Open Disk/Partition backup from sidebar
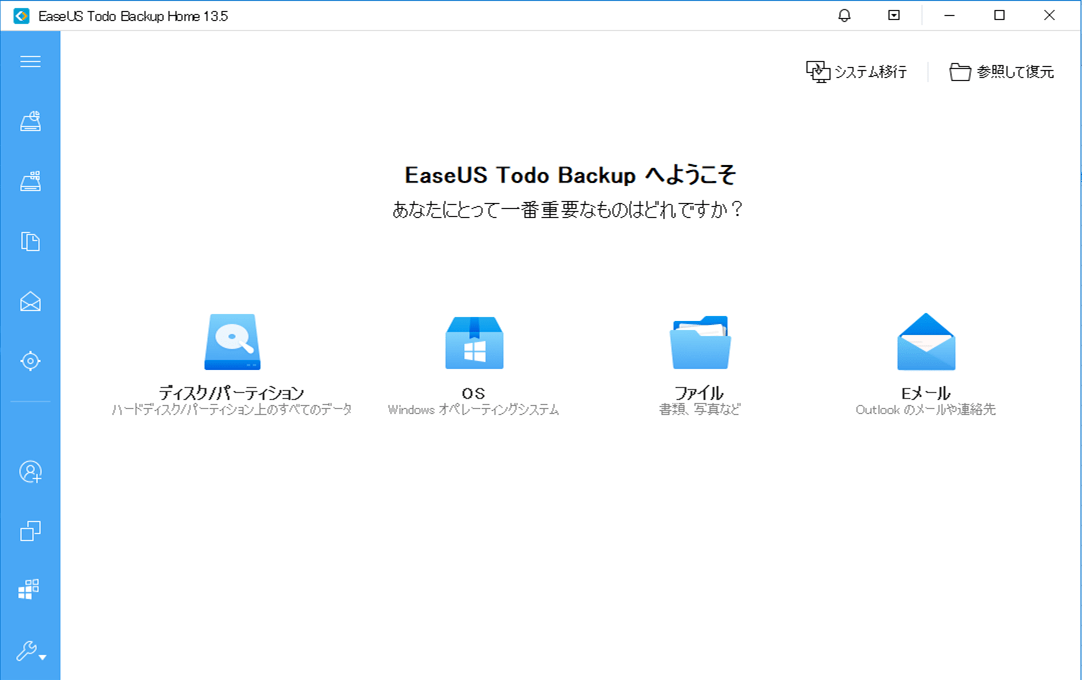 coord(30,122)
